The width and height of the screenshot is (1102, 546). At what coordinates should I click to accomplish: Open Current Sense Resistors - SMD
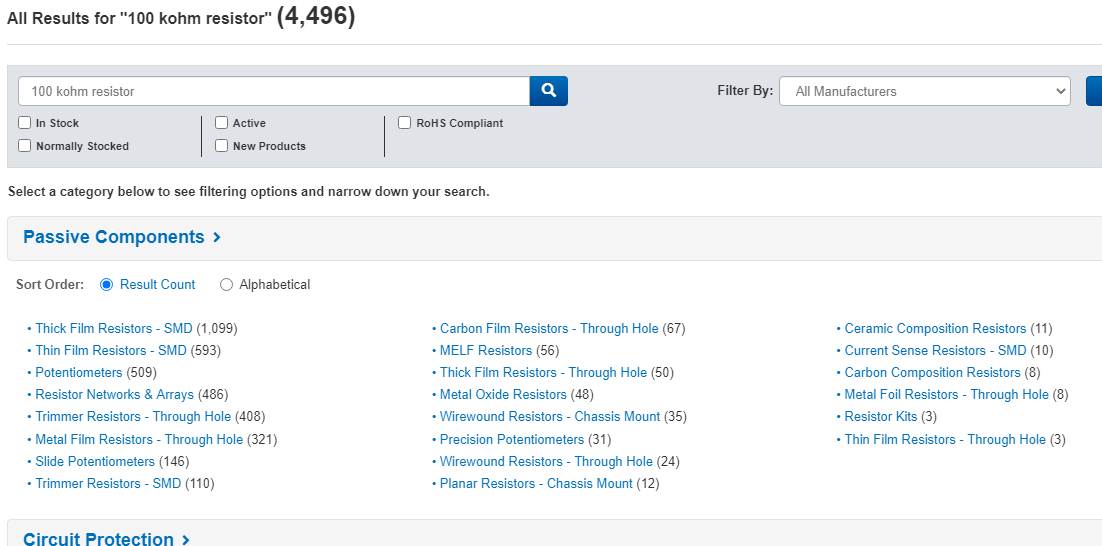coord(935,350)
